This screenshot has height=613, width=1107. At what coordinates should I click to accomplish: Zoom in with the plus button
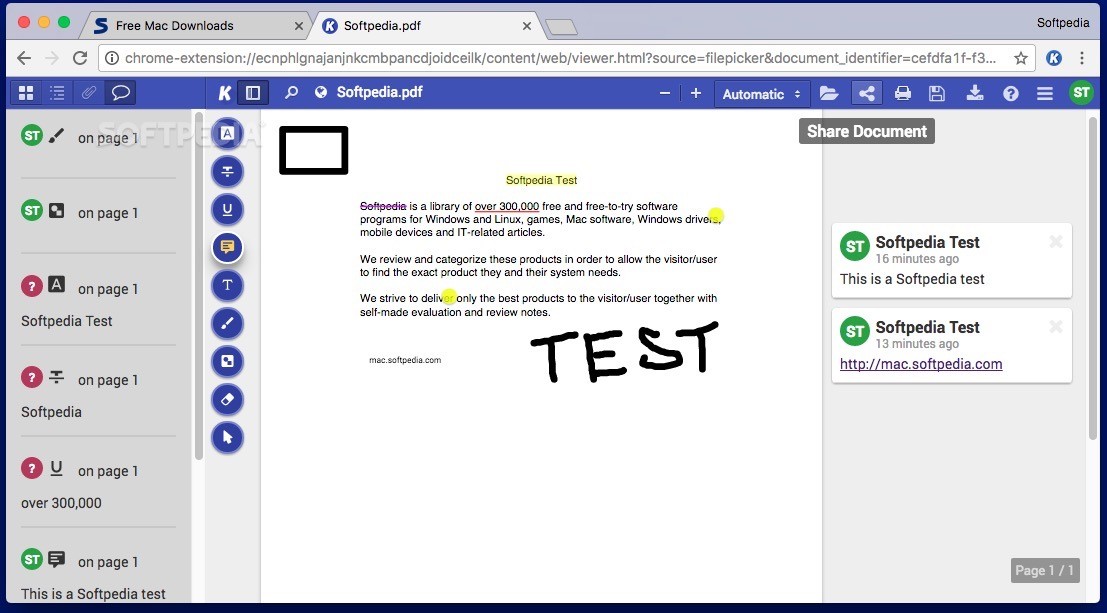point(695,93)
